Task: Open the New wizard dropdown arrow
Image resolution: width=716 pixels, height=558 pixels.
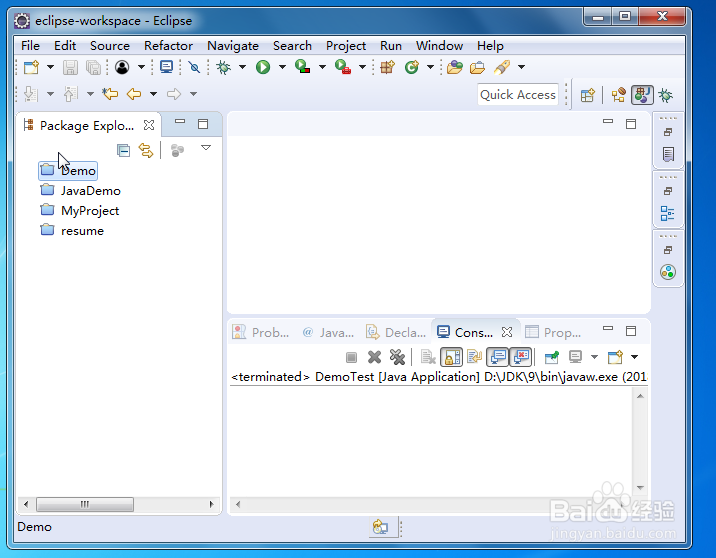Action: coord(50,68)
